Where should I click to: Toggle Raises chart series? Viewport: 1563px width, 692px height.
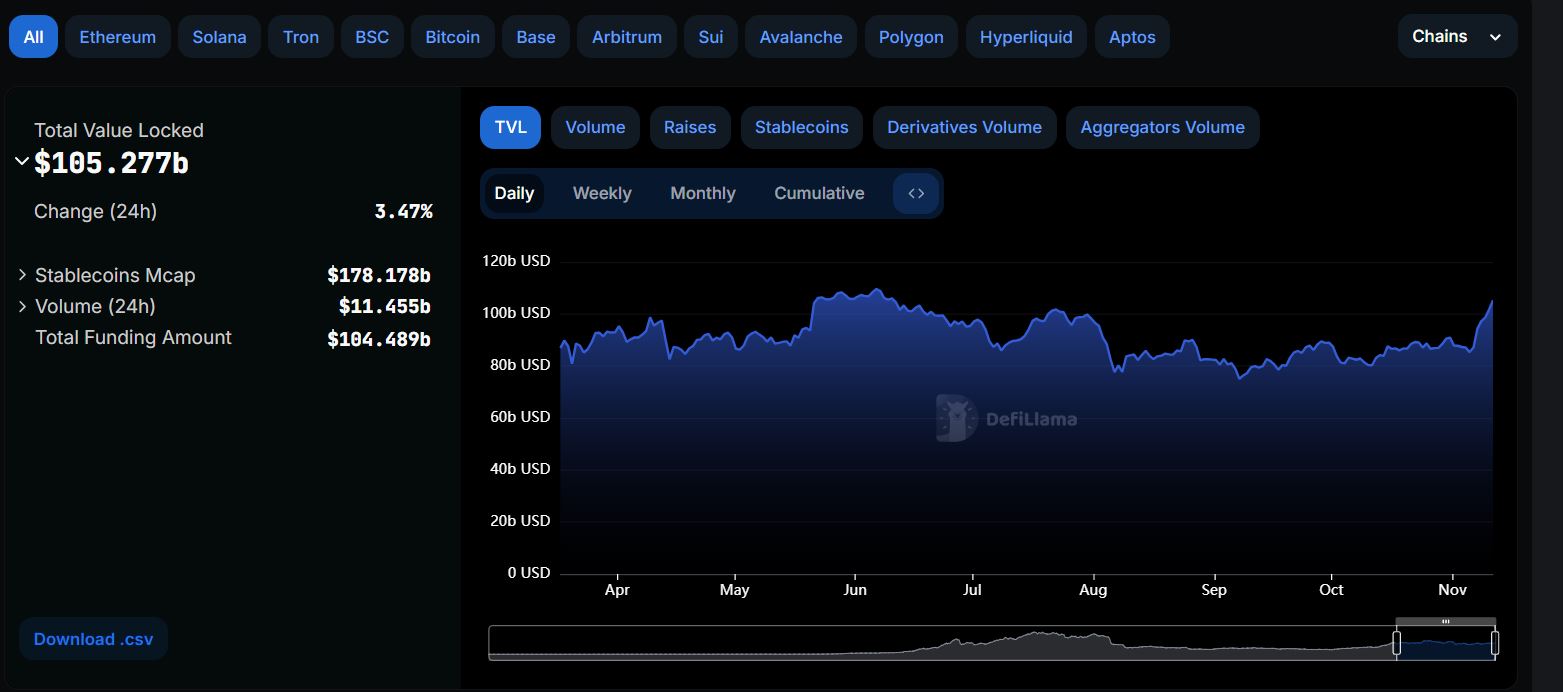coord(690,127)
